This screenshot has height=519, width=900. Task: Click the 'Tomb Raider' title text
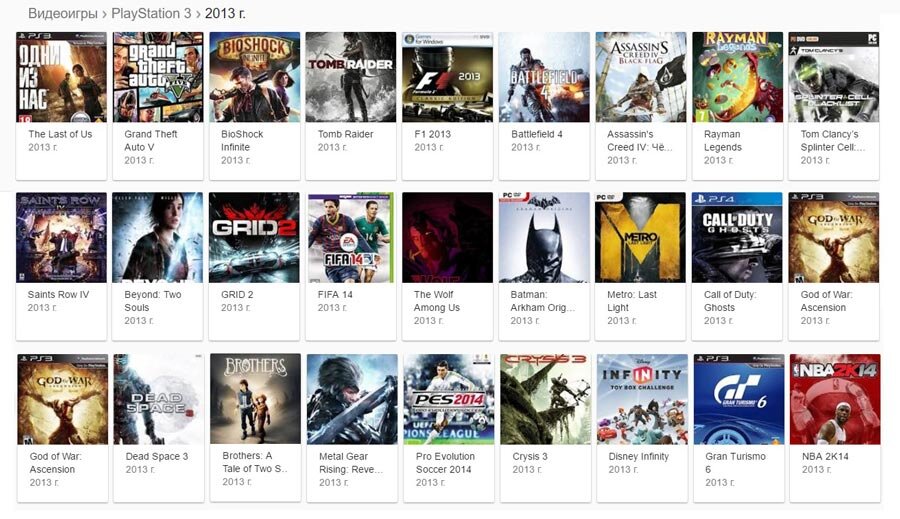pyautogui.click(x=346, y=134)
